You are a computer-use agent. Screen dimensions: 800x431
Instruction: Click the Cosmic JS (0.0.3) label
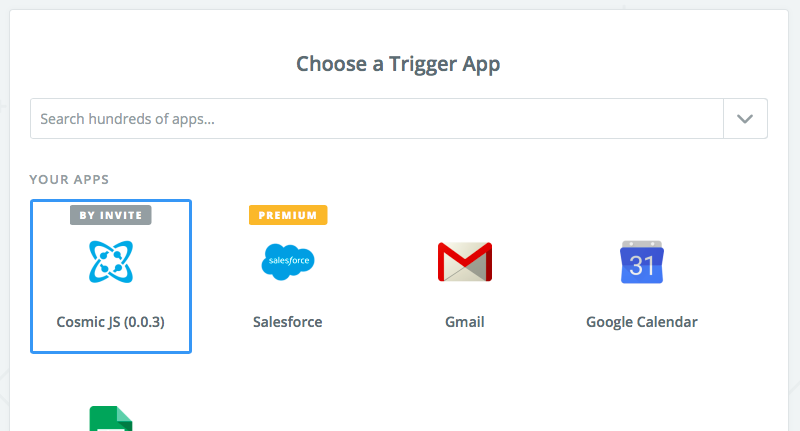(x=110, y=322)
